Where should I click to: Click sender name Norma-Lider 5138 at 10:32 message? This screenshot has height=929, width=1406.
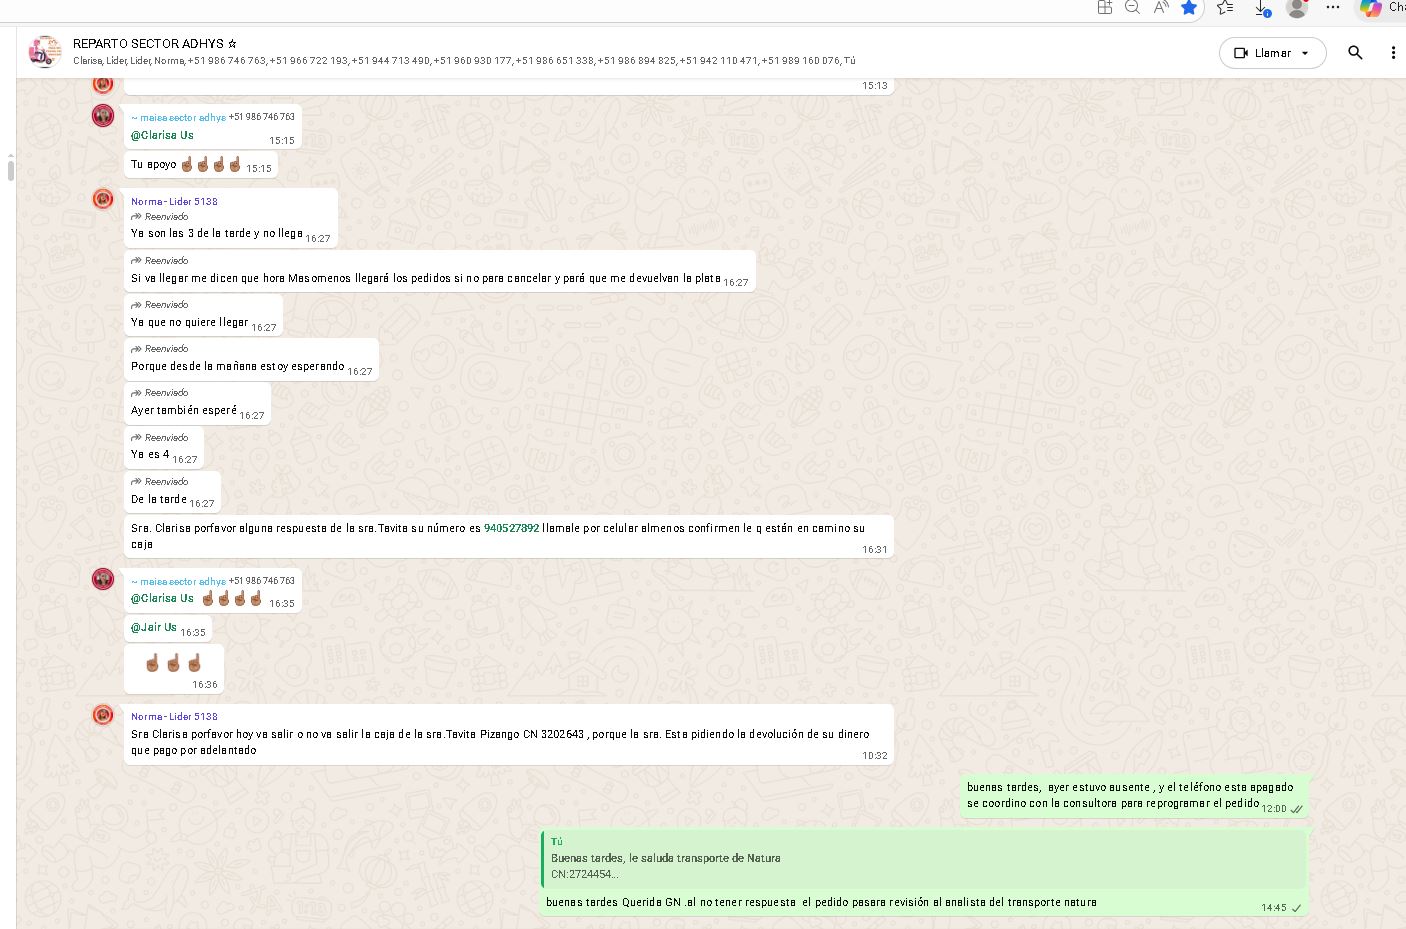tap(174, 717)
